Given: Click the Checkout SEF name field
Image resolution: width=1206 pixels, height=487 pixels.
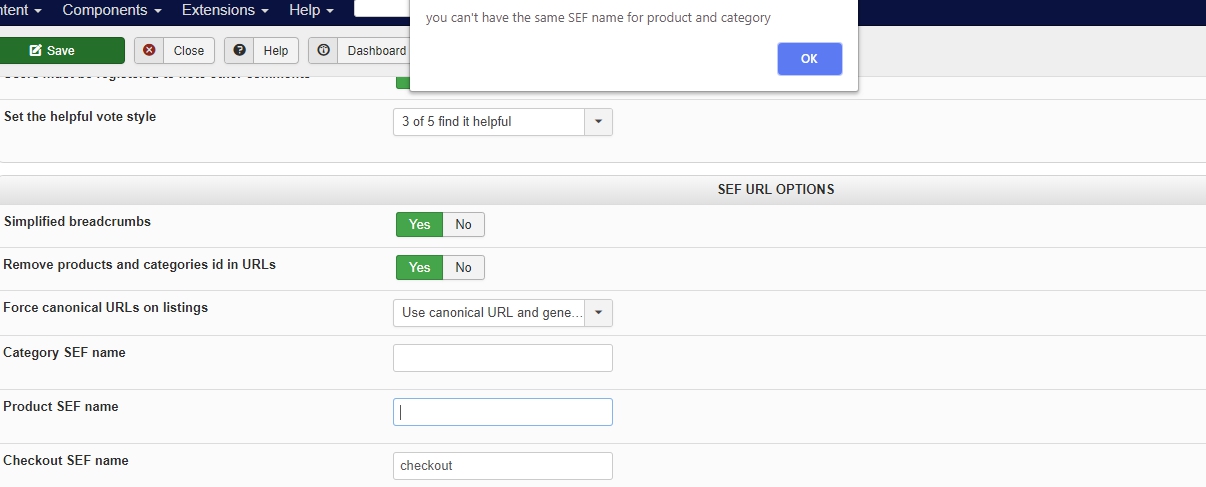Looking at the screenshot, I should pos(502,466).
